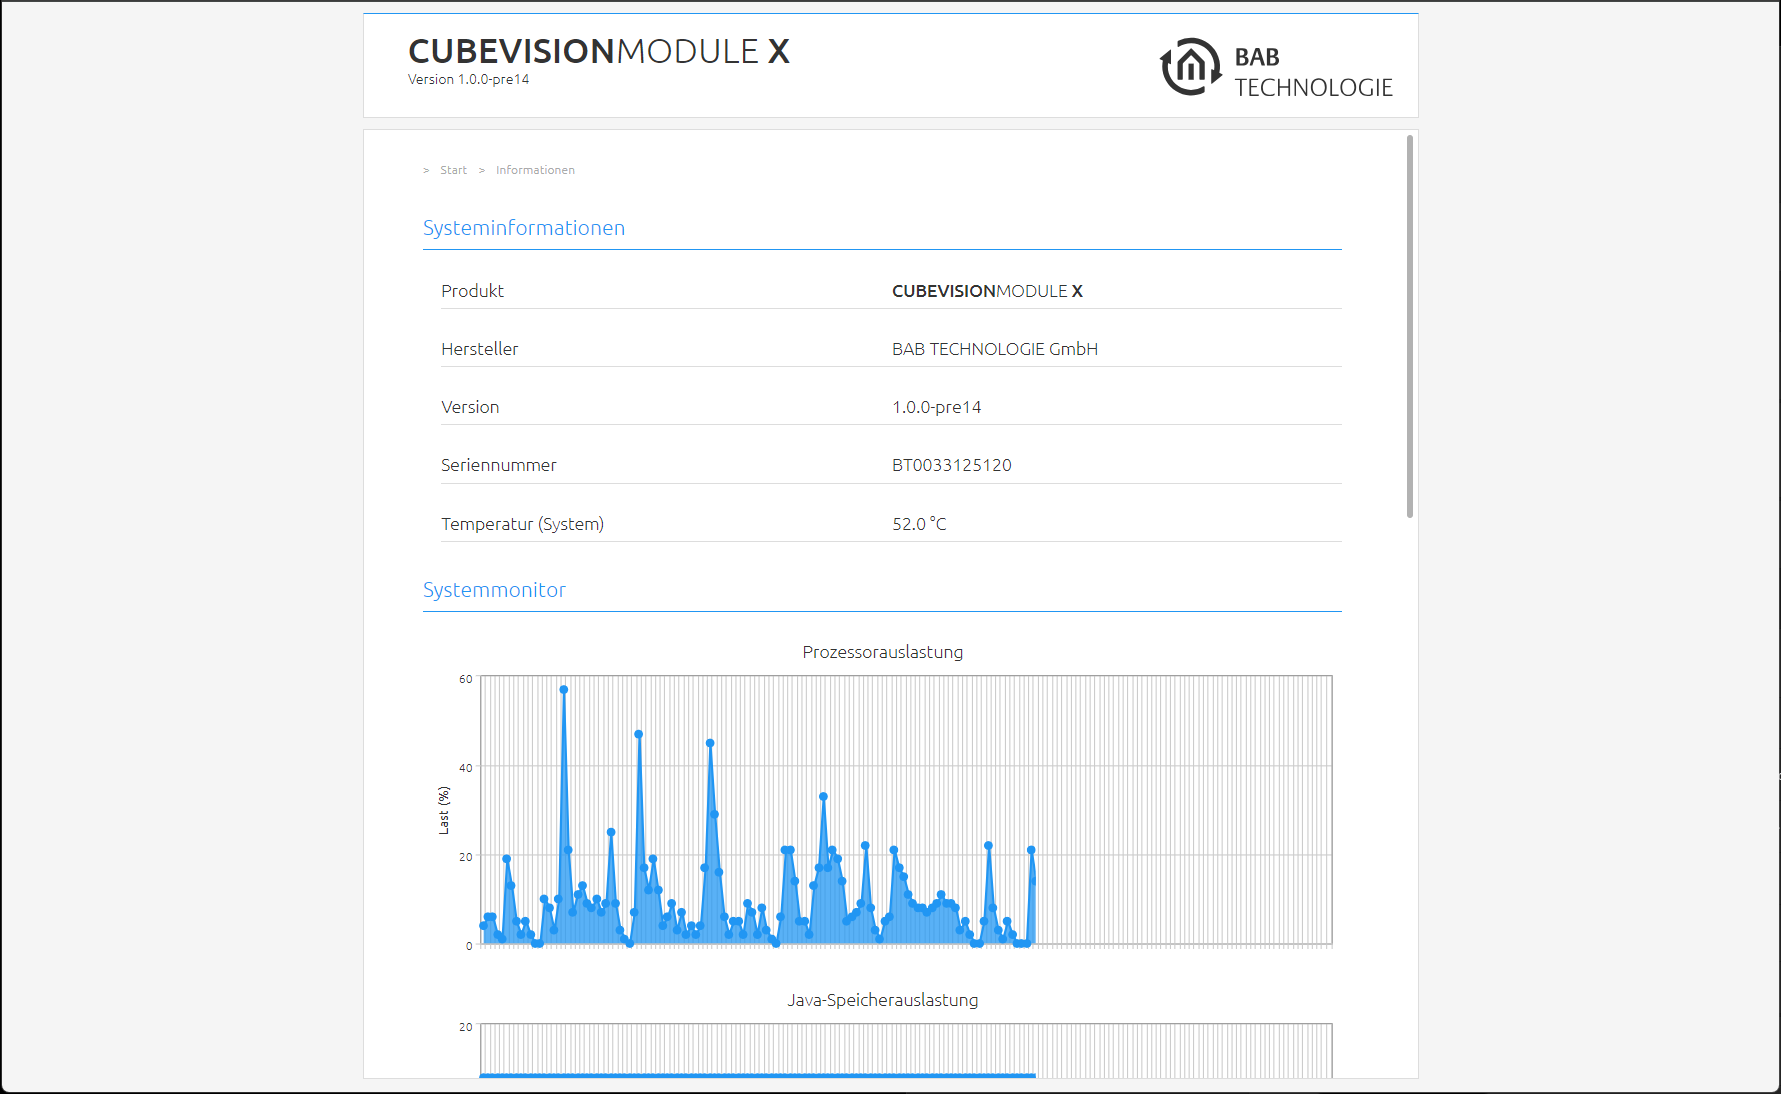
Task: Click the page's vertical scrollbar thumb
Action: 1410,326
